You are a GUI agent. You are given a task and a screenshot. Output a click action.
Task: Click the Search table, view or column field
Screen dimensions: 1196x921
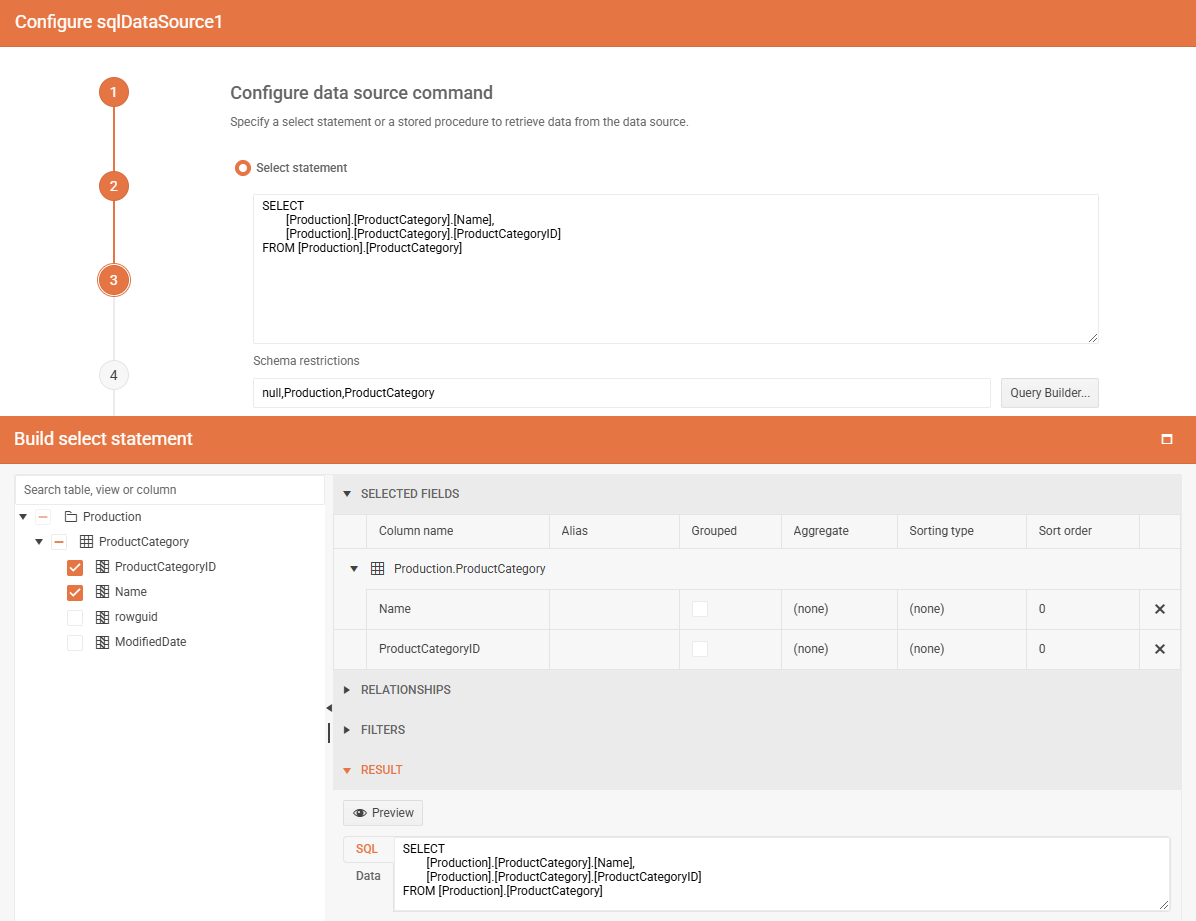pos(170,489)
